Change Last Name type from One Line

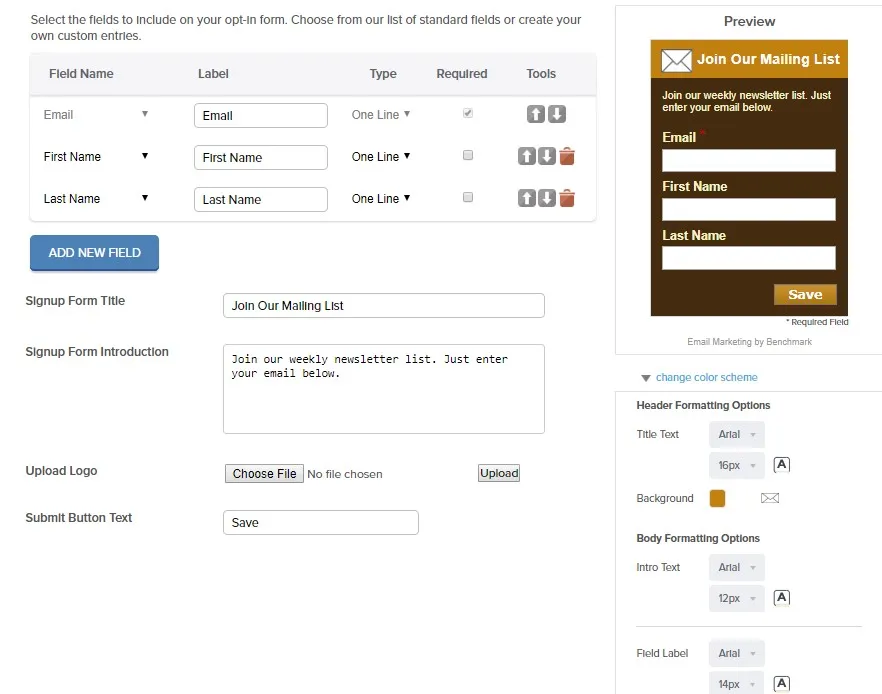tap(381, 199)
